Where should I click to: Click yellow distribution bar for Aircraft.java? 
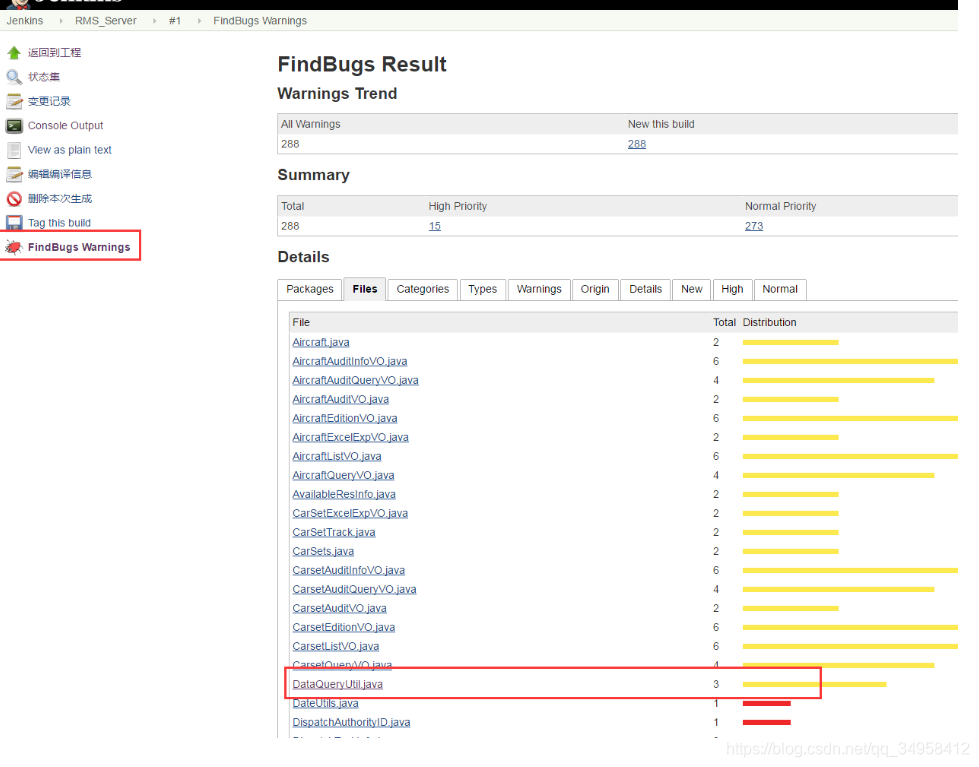pos(790,342)
